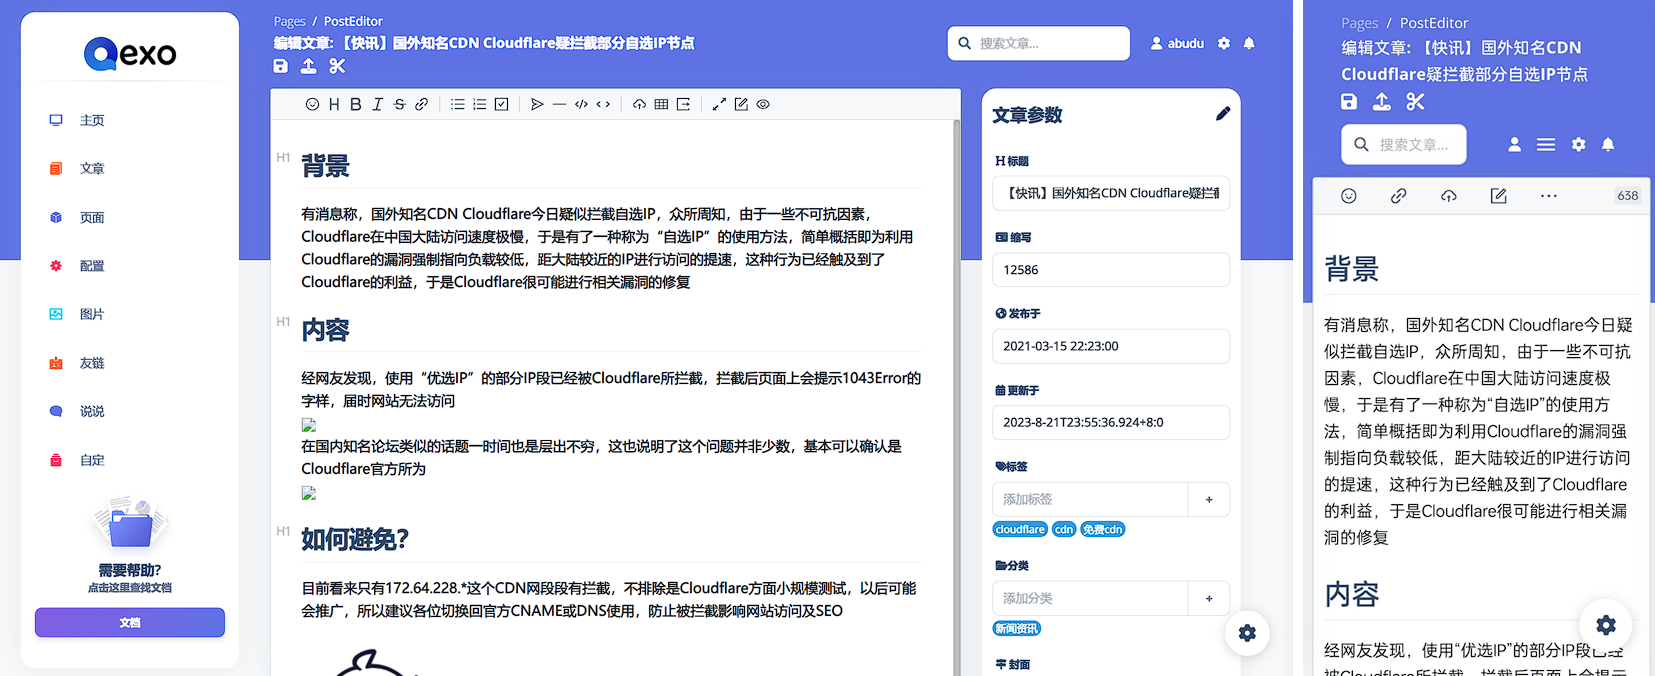Click the bold formatting icon in editor toolbar
Screen dimensions: 1655x676
point(355,104)
